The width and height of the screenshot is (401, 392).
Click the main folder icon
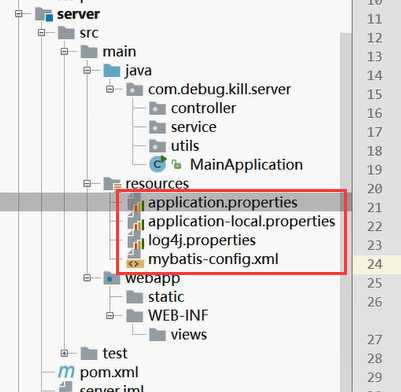[x=89, y=52]
